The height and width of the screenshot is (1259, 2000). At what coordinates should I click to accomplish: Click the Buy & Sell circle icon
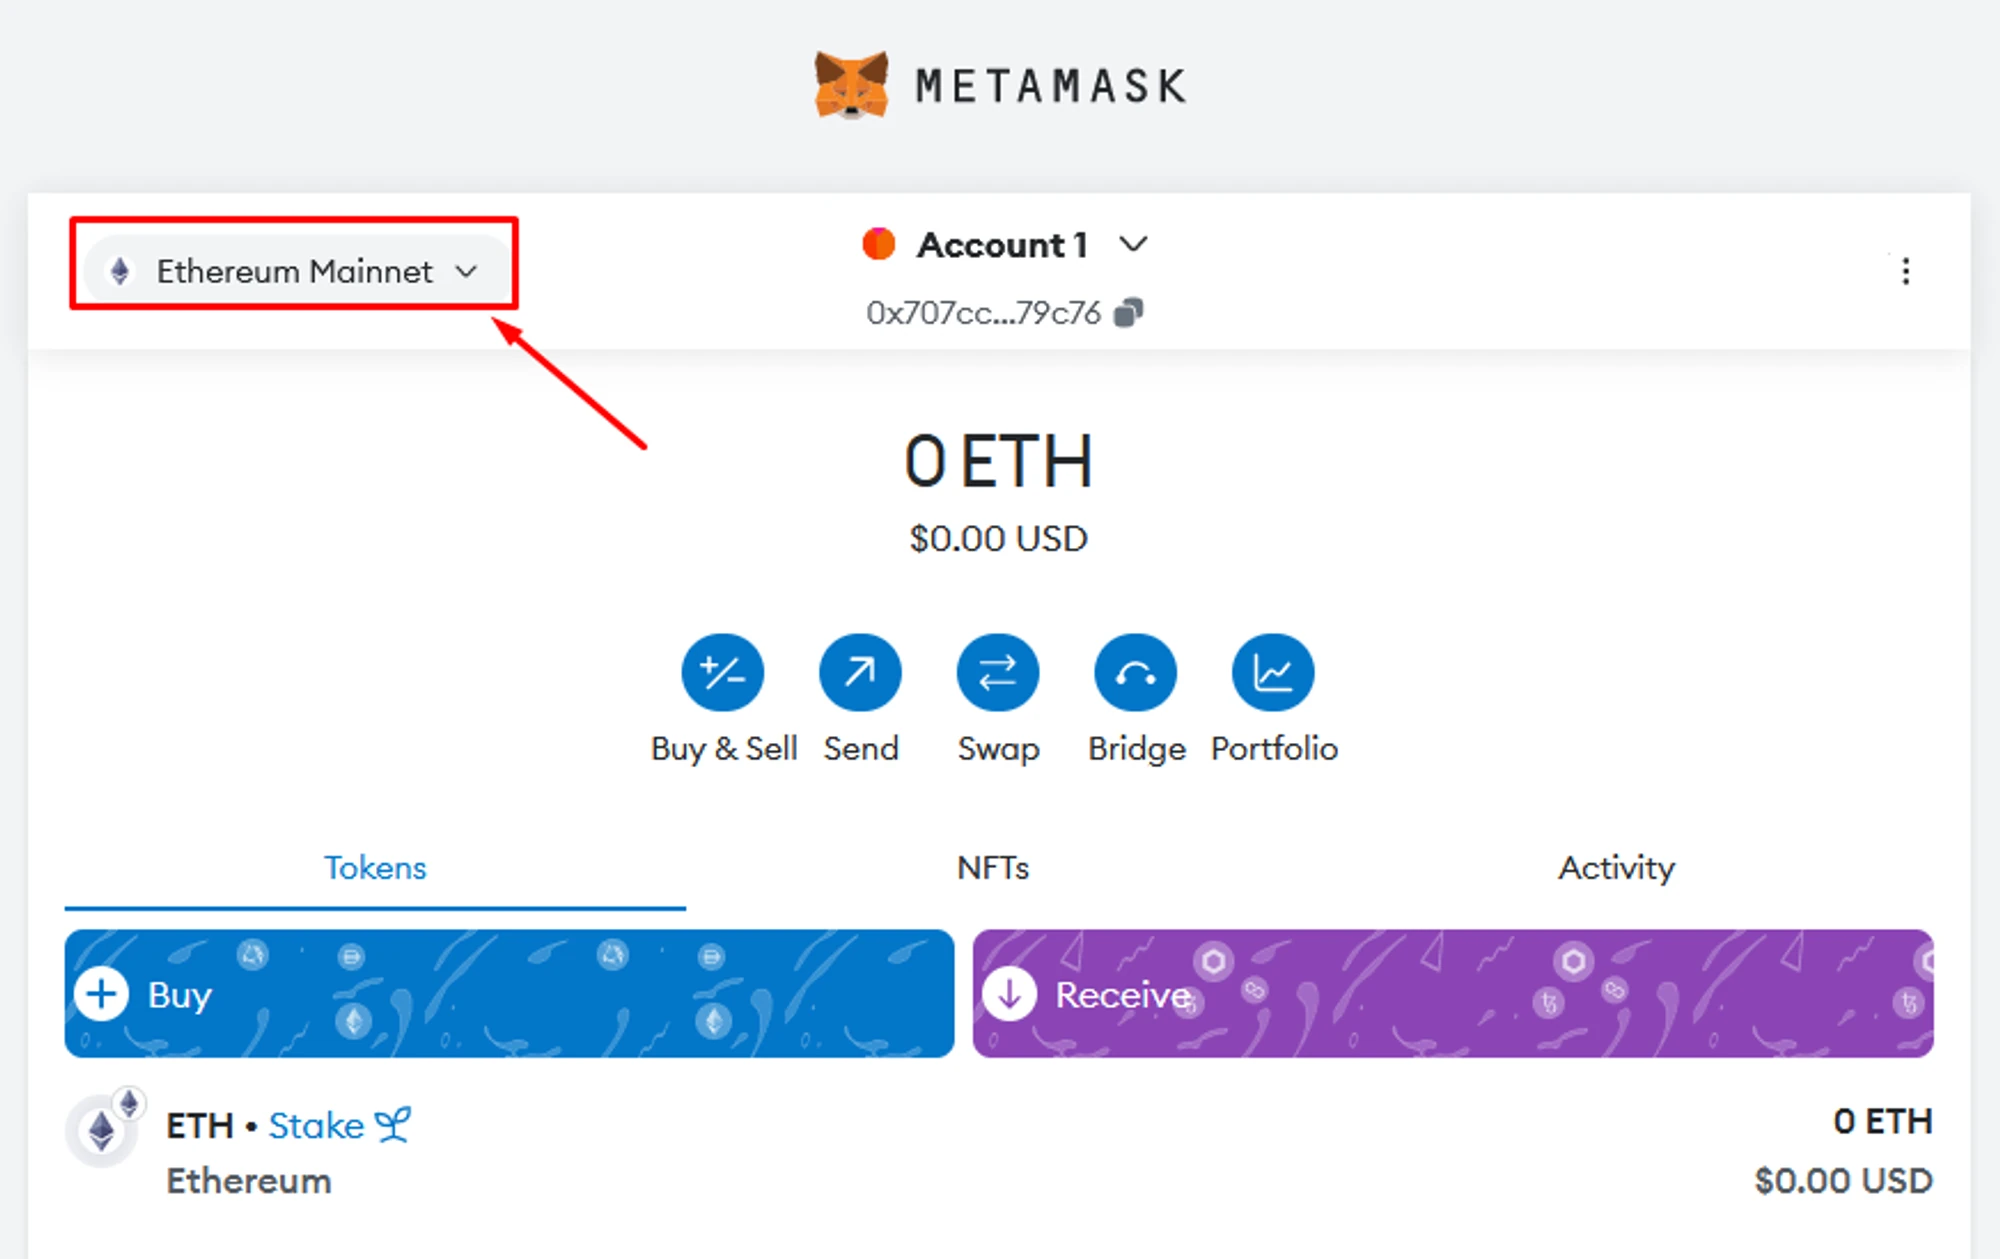pyautogui.click(x=722, y=672)
